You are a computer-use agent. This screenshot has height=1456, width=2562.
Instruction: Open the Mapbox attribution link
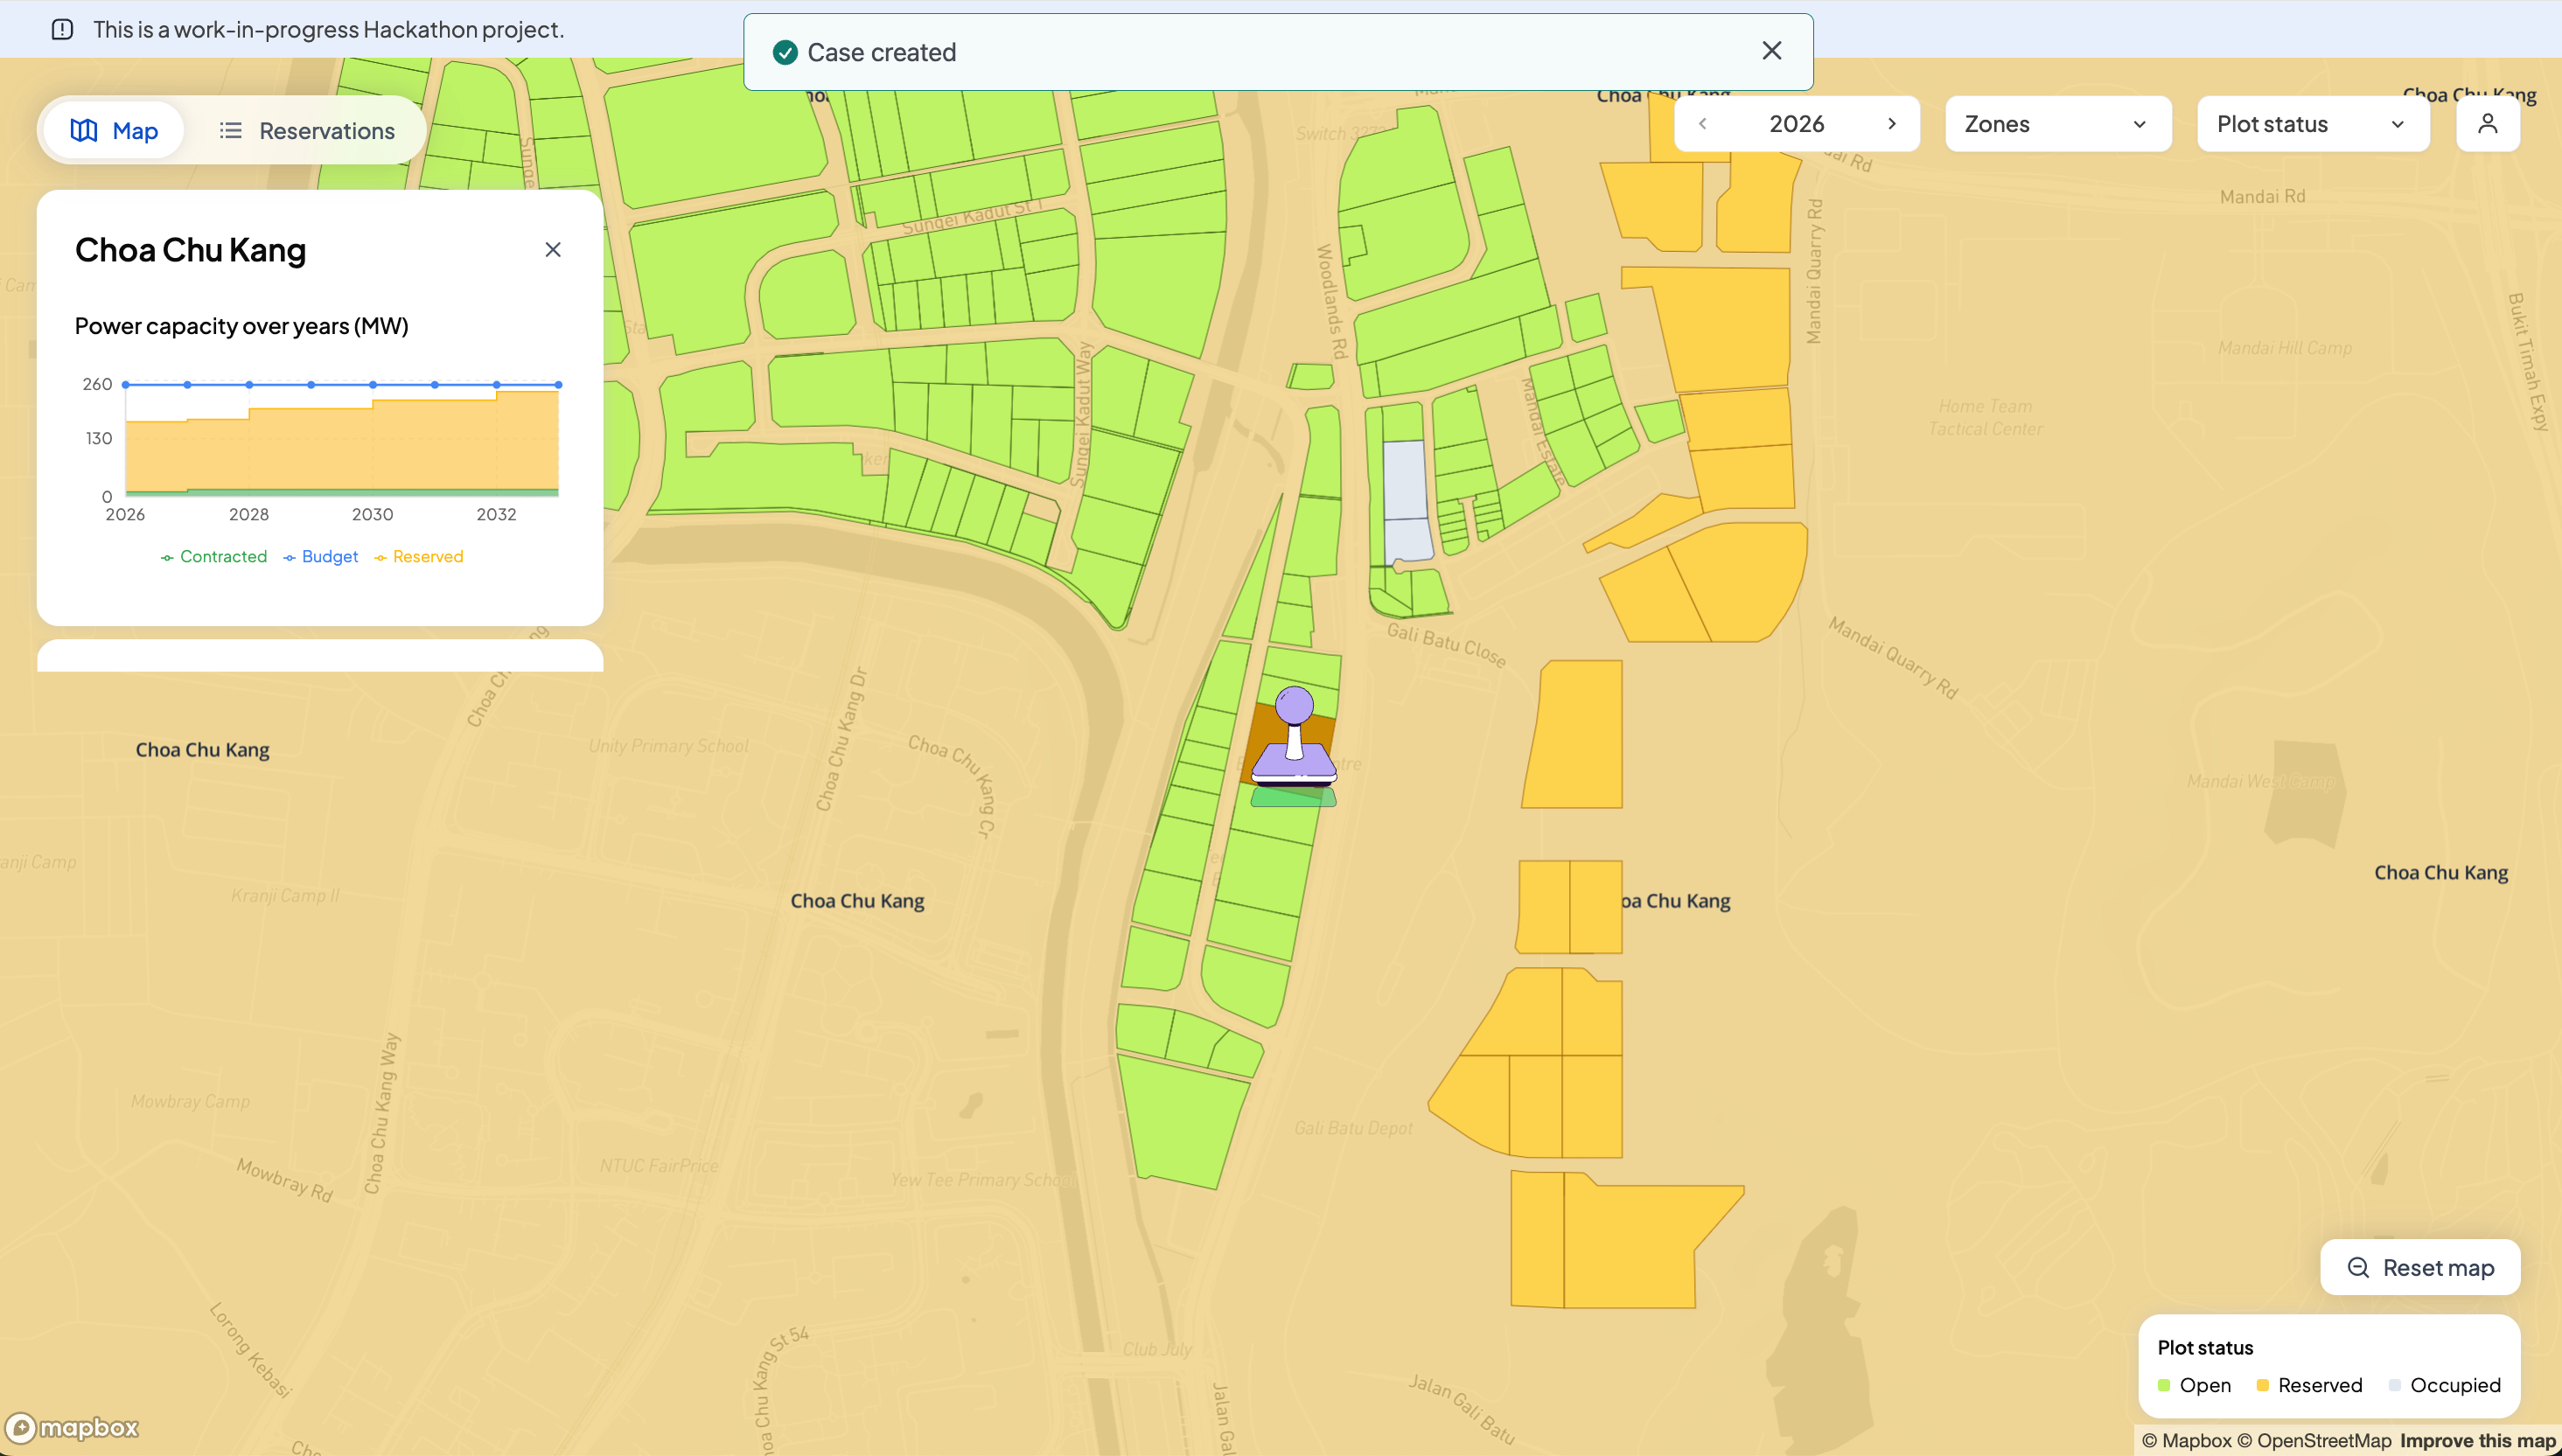click(x=2186, y=1441)
